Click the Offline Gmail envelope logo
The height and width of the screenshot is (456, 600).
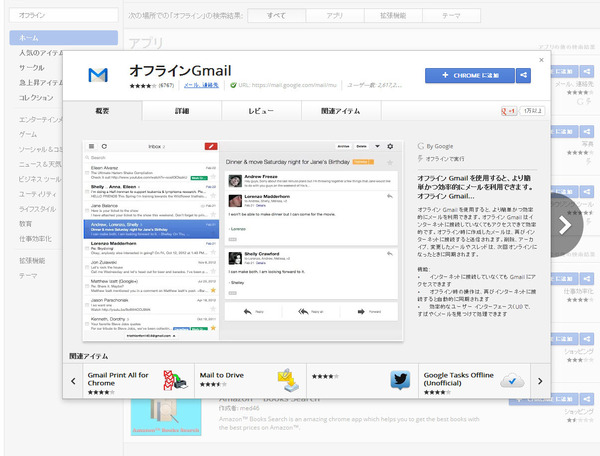[98, 76]
